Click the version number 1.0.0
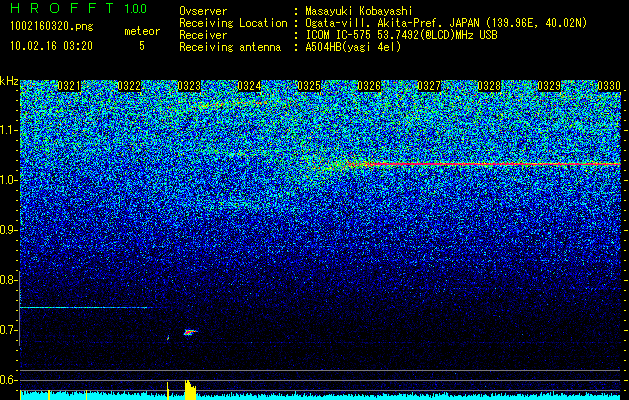Viewport: 629px width, 400px height. click(x=135, y=9)
